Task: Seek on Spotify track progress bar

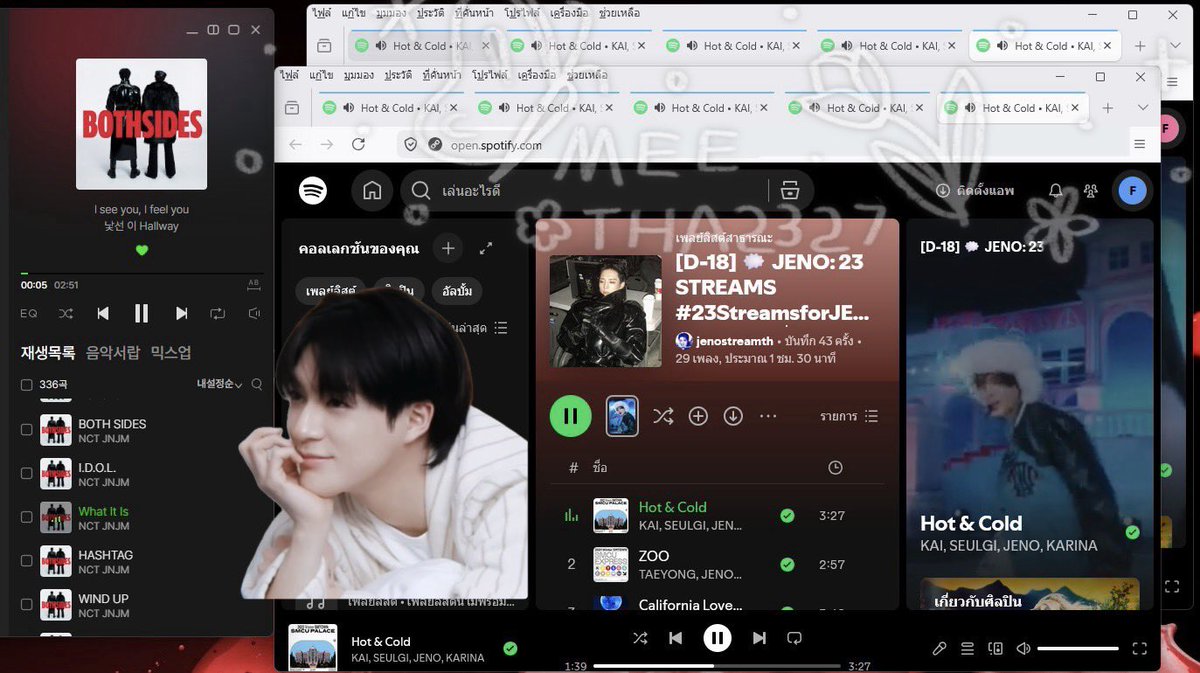Action: click(x=717, y=665)
